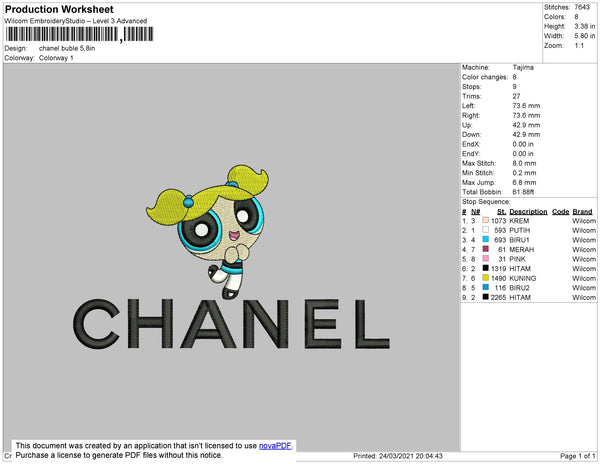The width and height of the screenshot is (600, 464).
Task: Click the 'Min Stitch:' value '0.2 mm'
Action: coord(524,173)
